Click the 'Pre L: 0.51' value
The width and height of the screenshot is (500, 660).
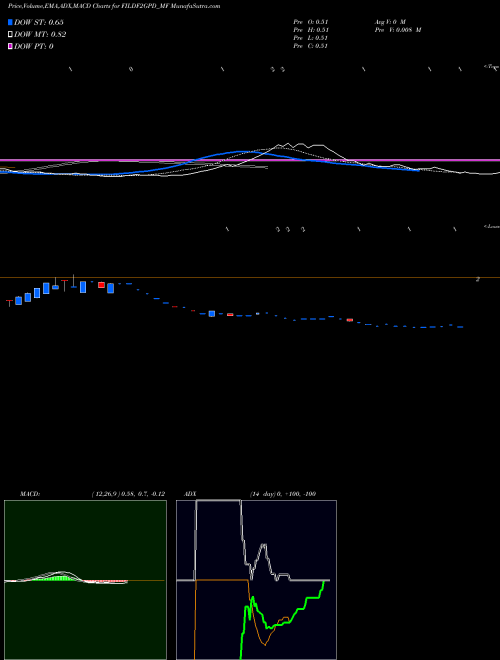click(311, 38)
